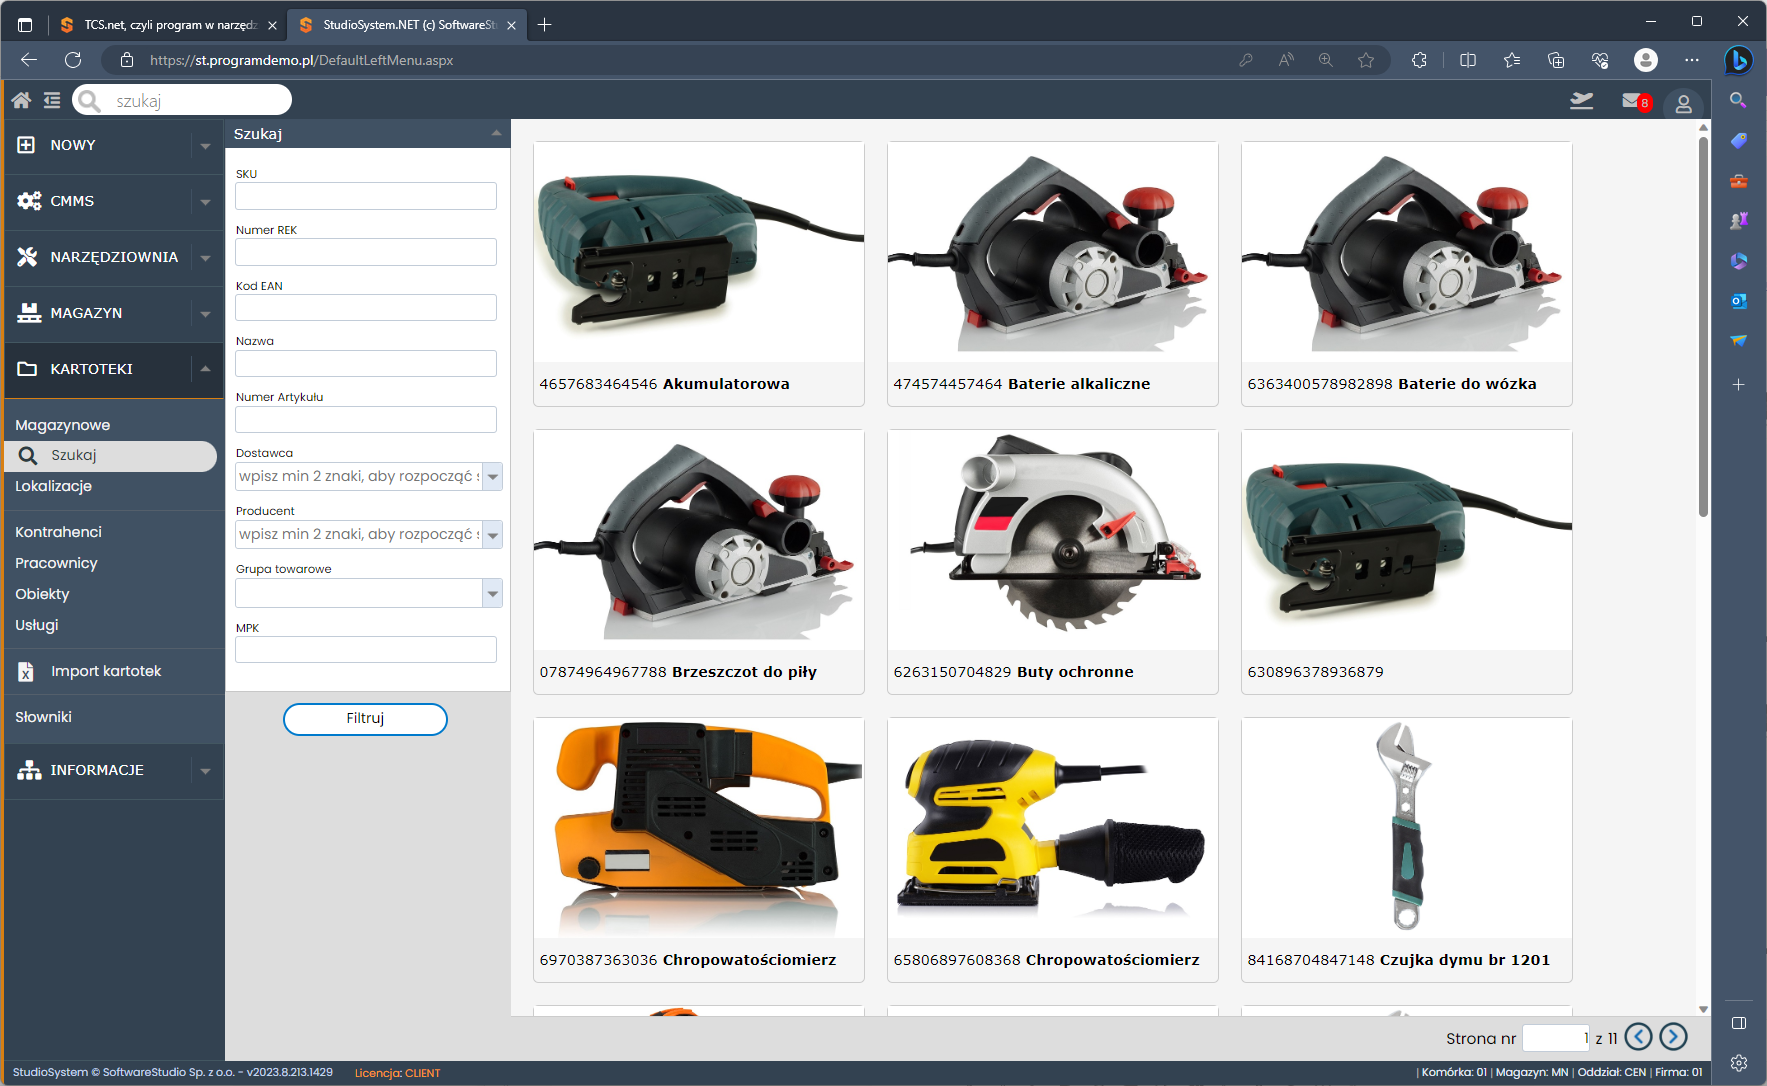Screen dimensions: 1767x1086
Task: Toggle the left menu collapse icon
Action: [x=52, y=100]
